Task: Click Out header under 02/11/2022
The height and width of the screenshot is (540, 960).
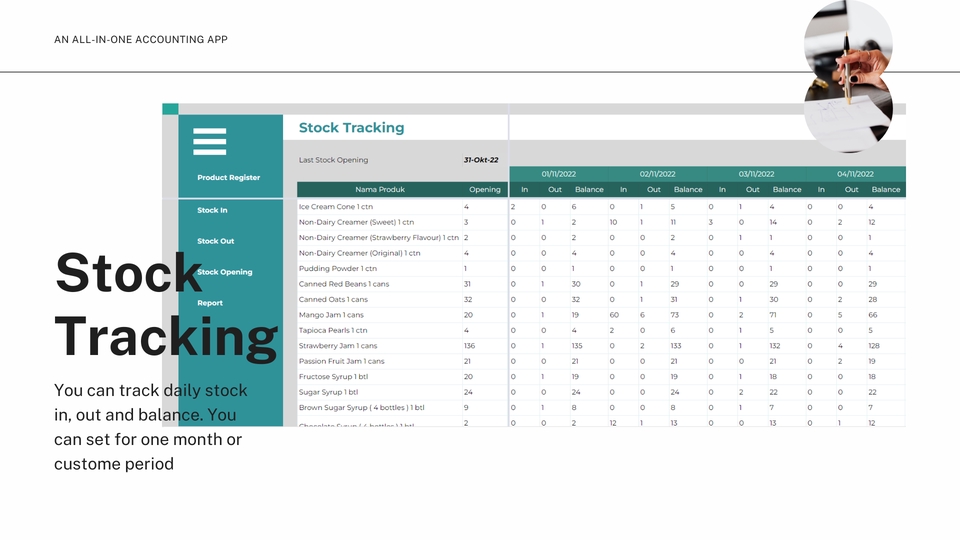Action: [654, 190]
